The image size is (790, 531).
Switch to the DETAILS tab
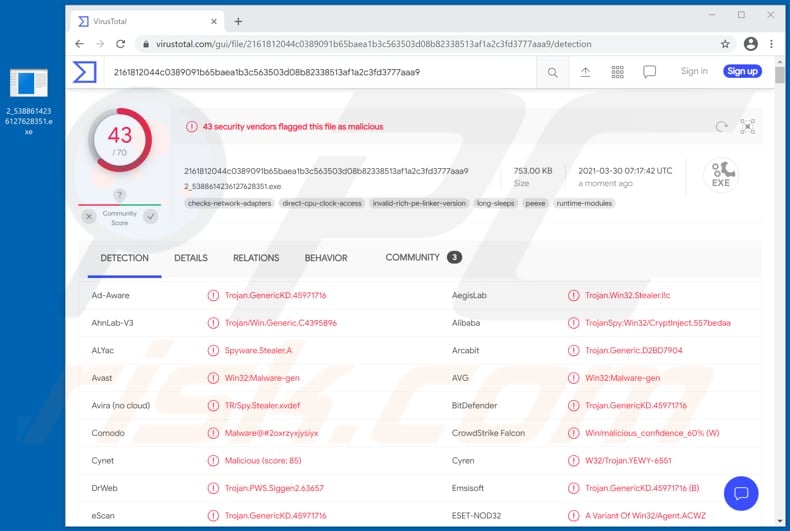(x=191, y=258)
